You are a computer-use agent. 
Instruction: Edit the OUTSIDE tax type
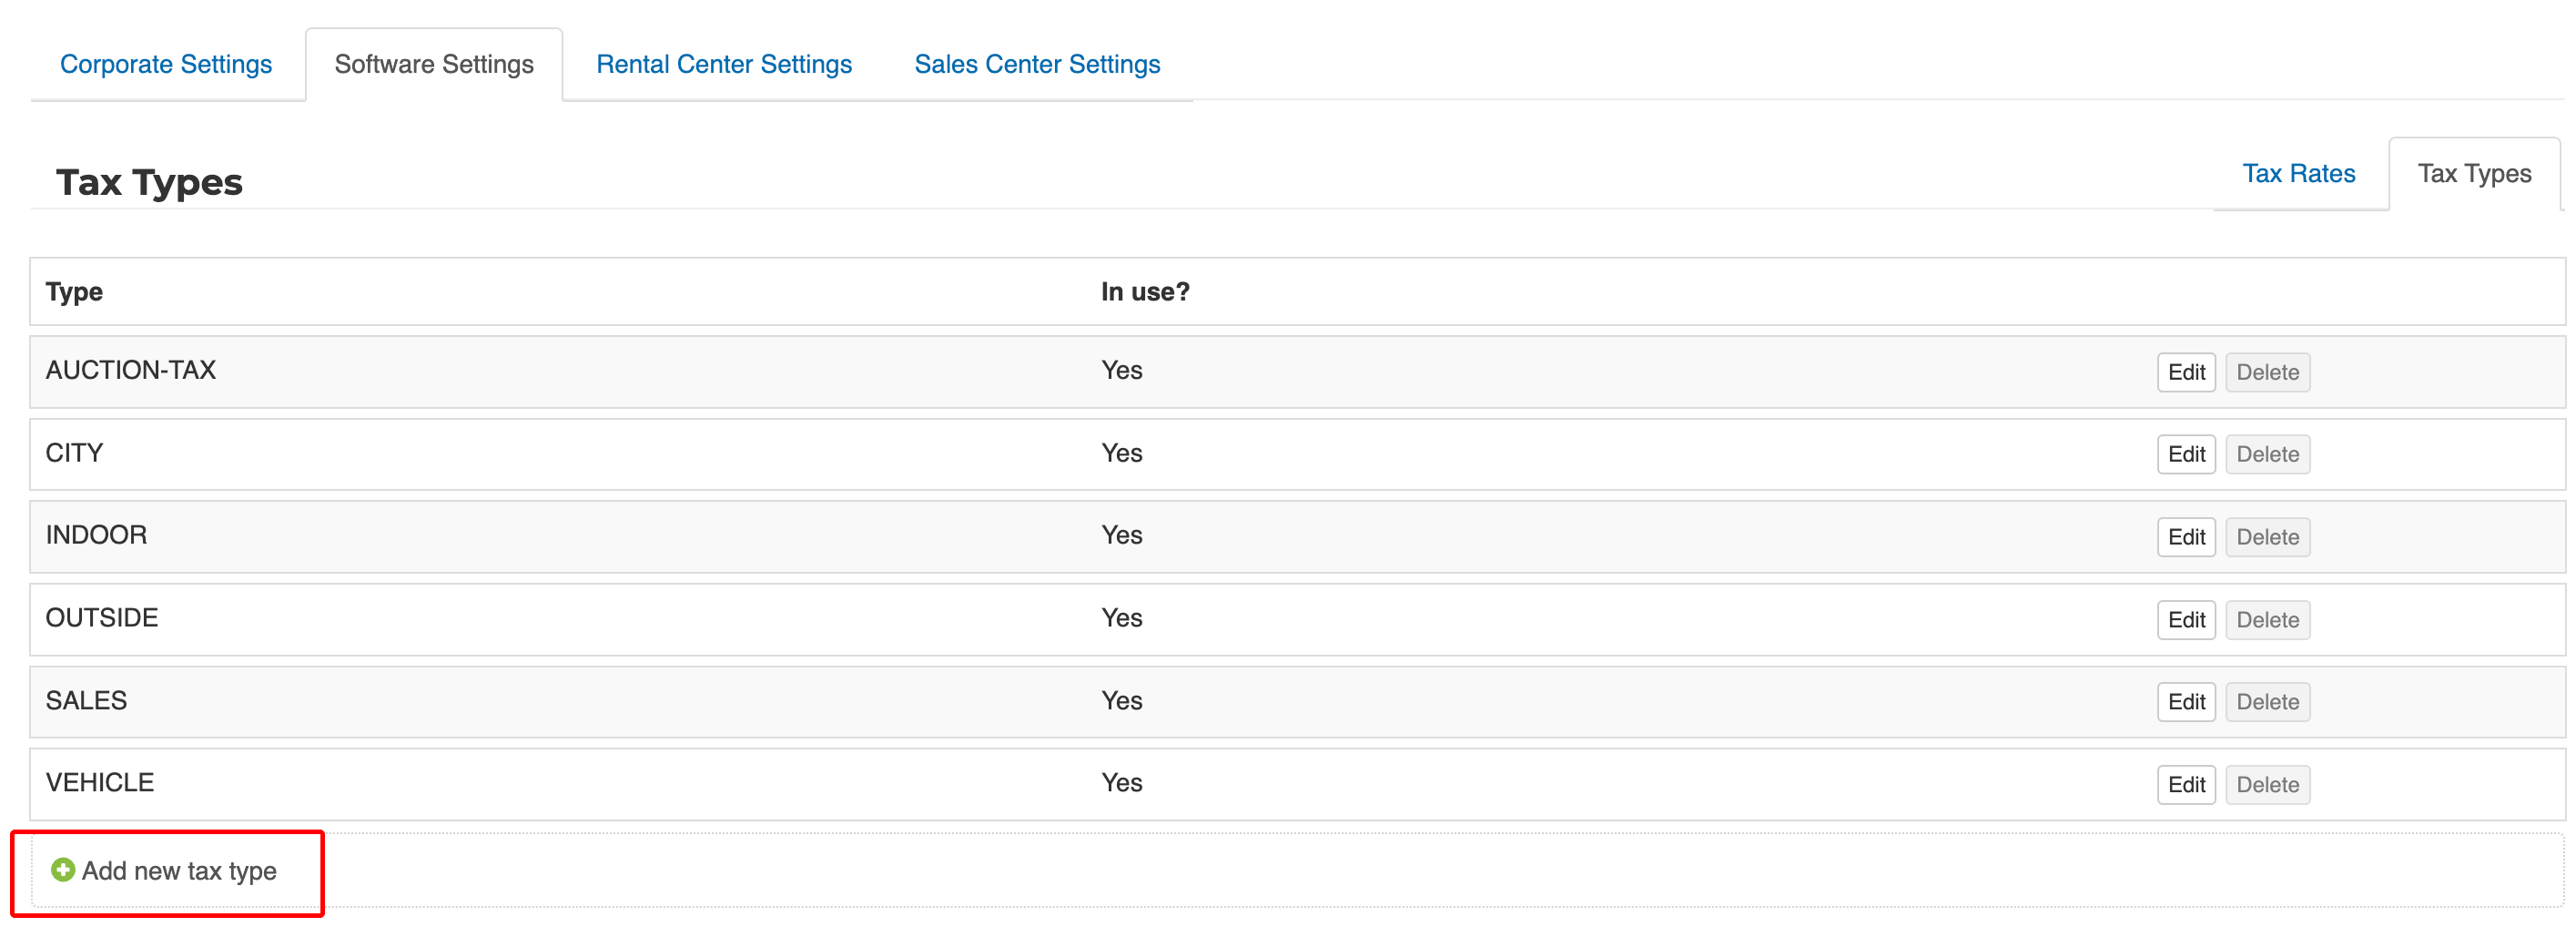pos(2186,620)
